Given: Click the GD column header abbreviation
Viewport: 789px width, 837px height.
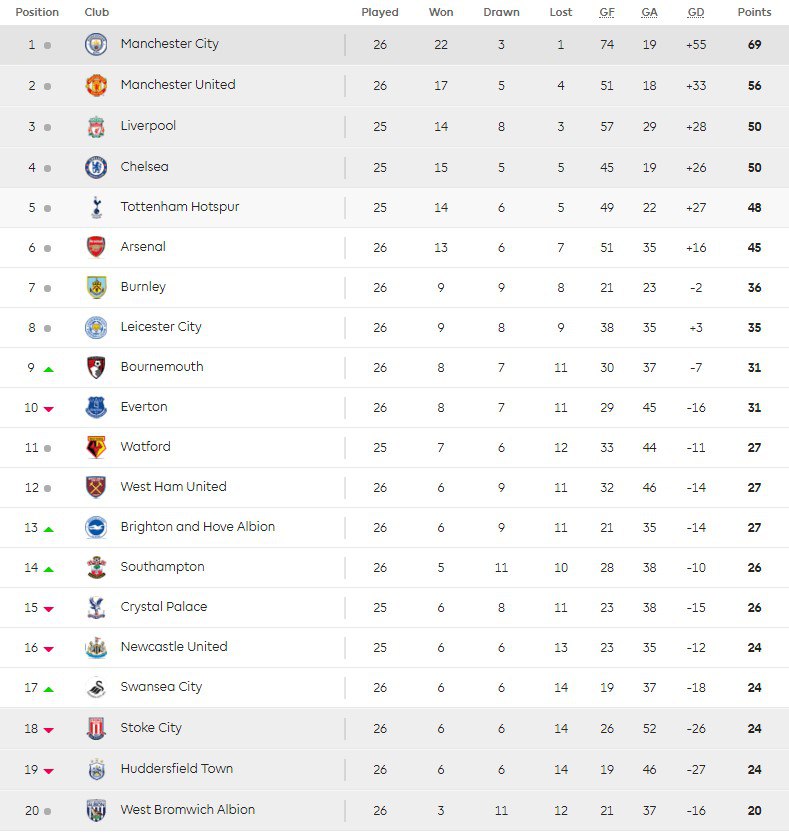Looking at the screenshot, I should point(696,12).
